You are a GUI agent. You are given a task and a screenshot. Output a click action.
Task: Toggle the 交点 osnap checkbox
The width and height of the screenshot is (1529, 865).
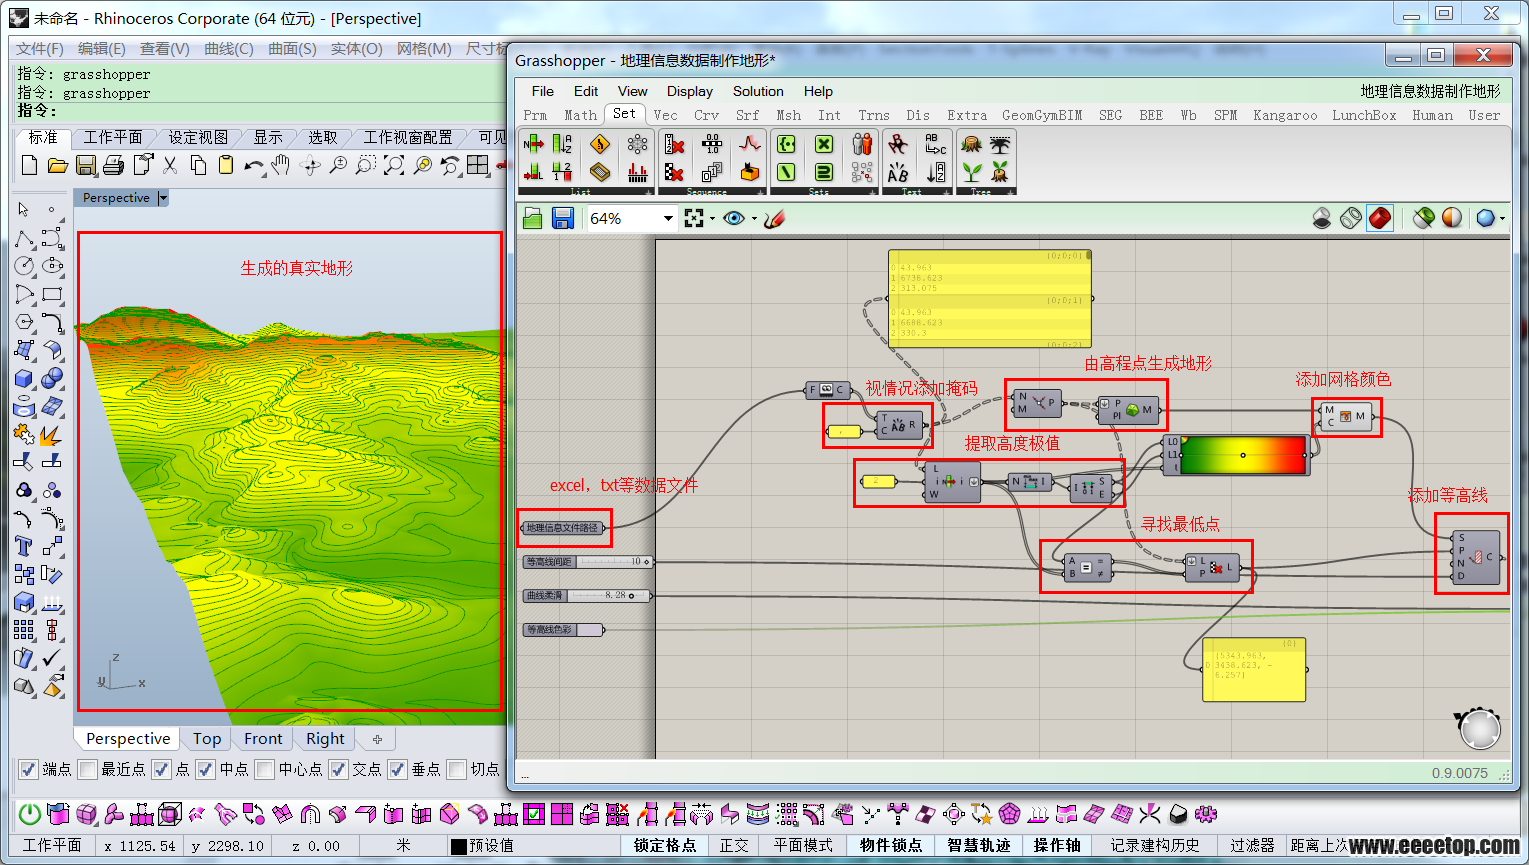coord(338,769)
